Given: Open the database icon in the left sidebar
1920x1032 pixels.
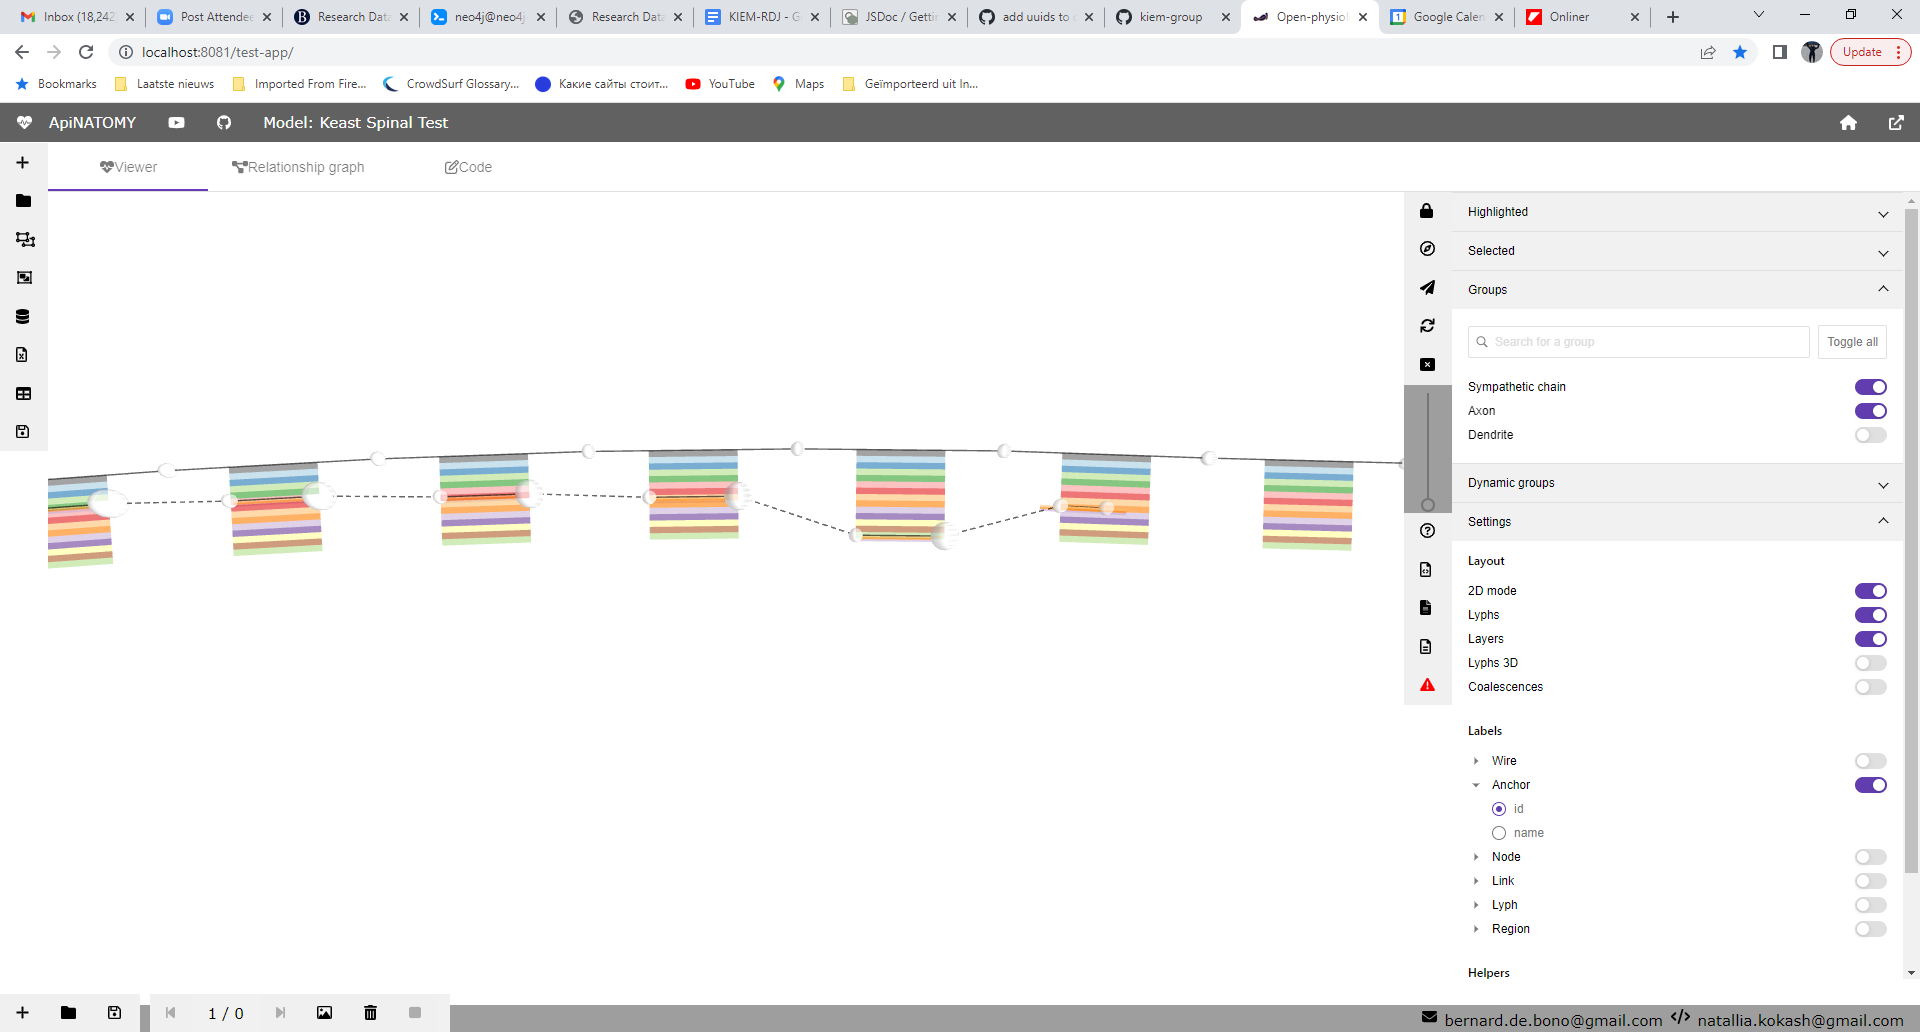Looking at the screenshot, I should click(x=23, y=316).
